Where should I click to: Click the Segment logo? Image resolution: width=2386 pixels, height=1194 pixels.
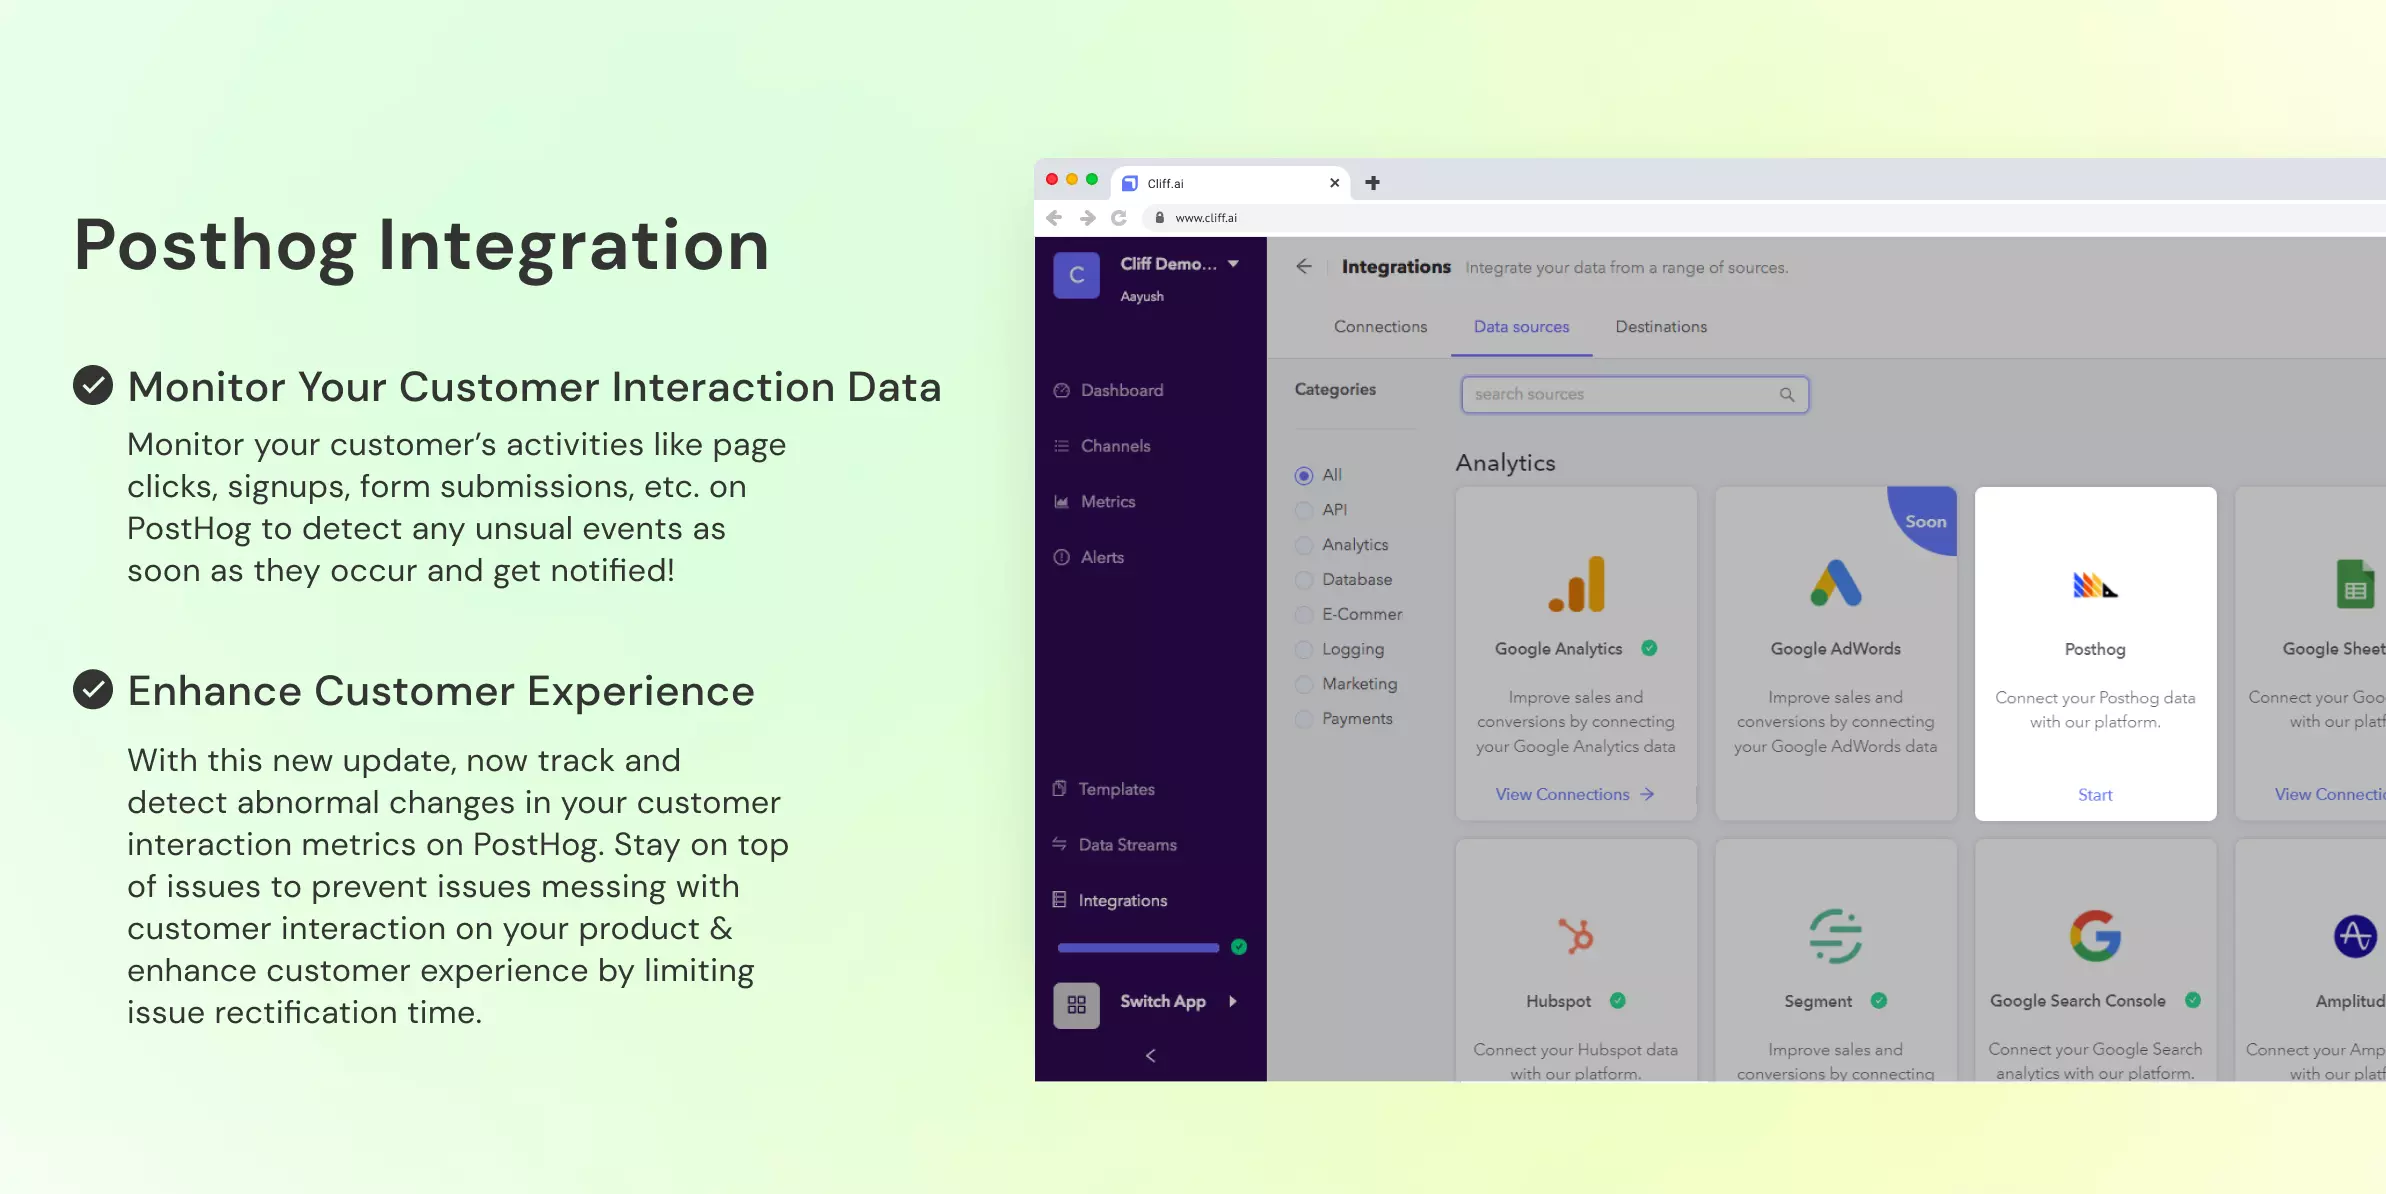coord(1836,936)
